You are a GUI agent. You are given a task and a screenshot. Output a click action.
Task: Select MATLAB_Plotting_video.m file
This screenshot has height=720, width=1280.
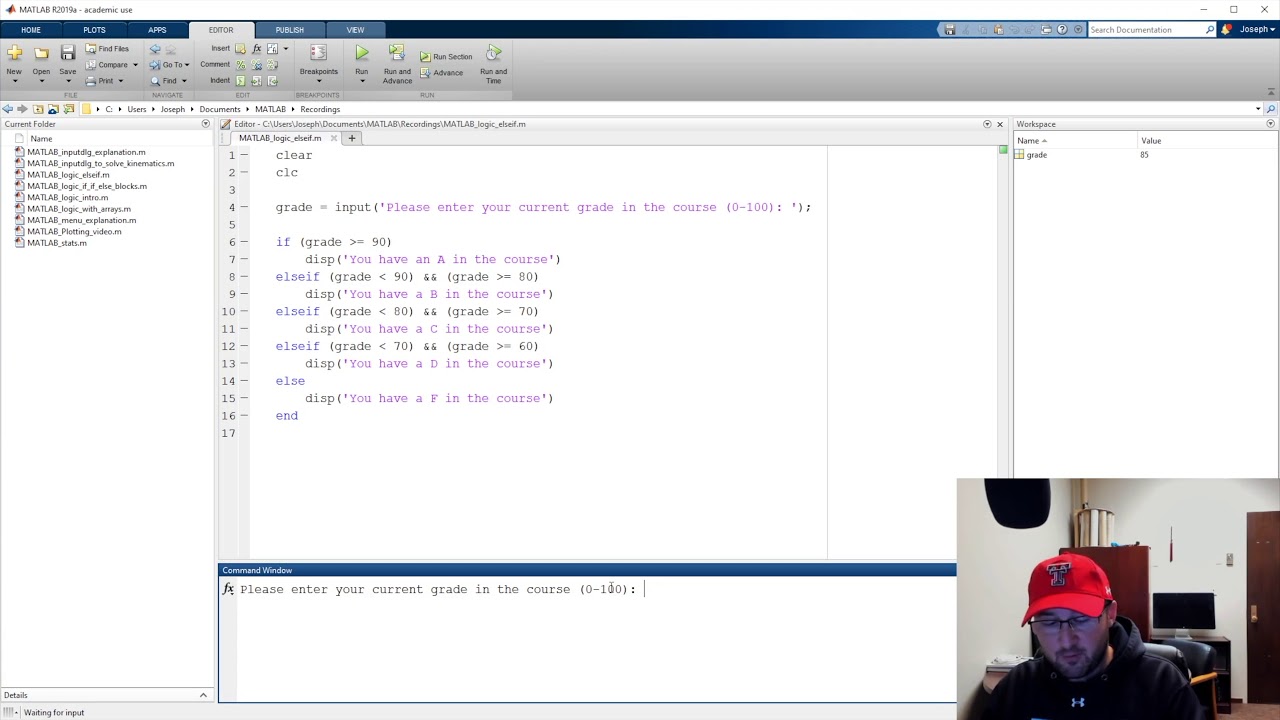[x=74, y=232]
